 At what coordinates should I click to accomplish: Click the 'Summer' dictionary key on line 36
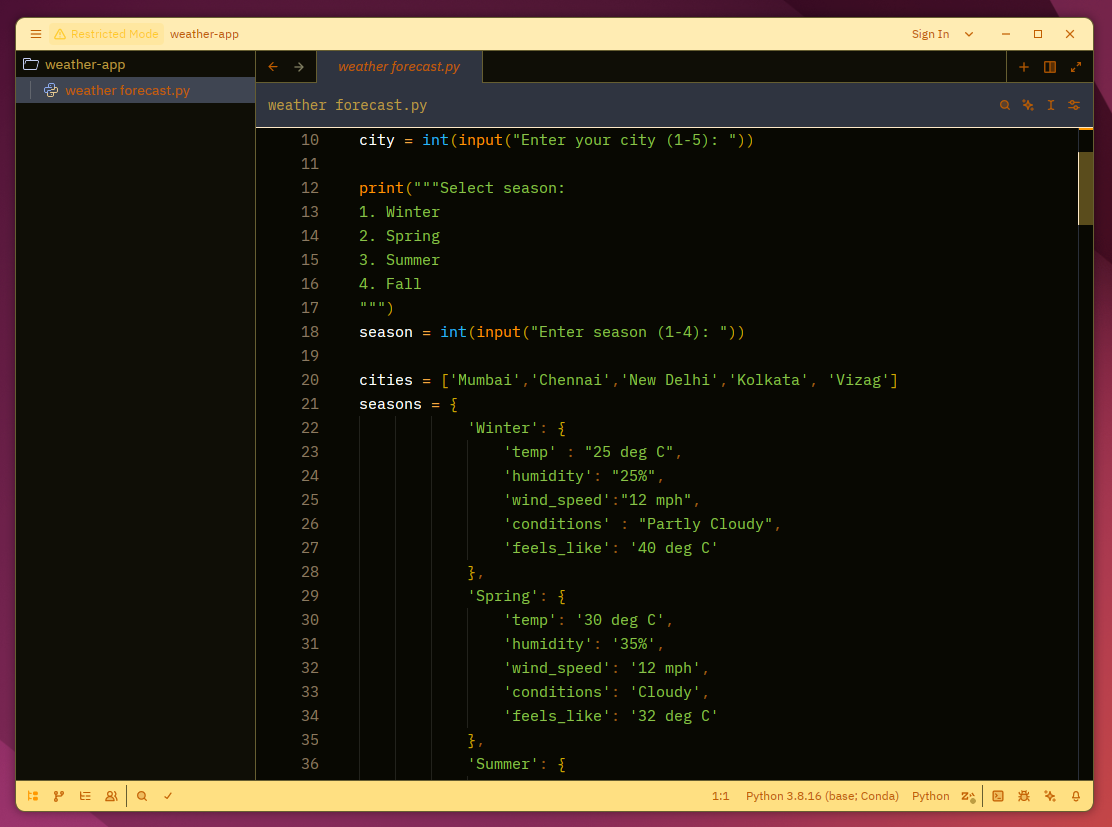point(502,765)
